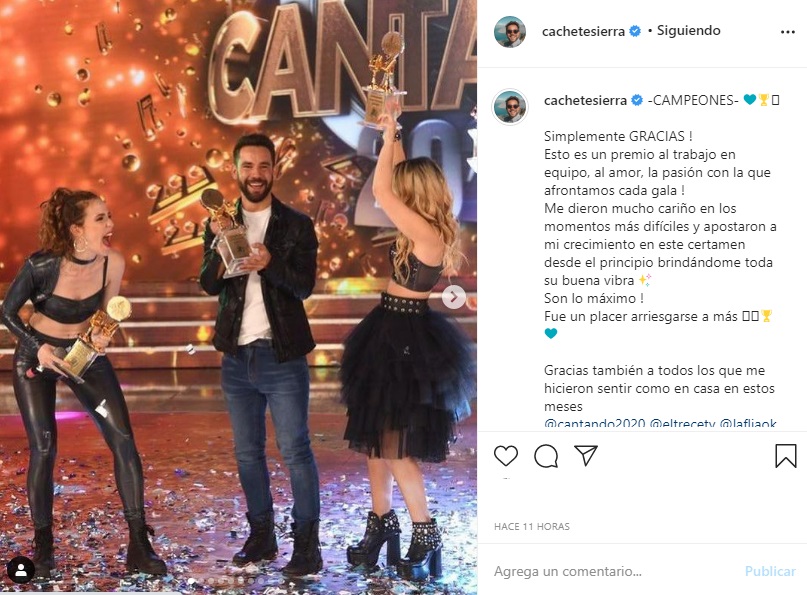Open cachetesierra profile picture in header

[x=510, y=31]
